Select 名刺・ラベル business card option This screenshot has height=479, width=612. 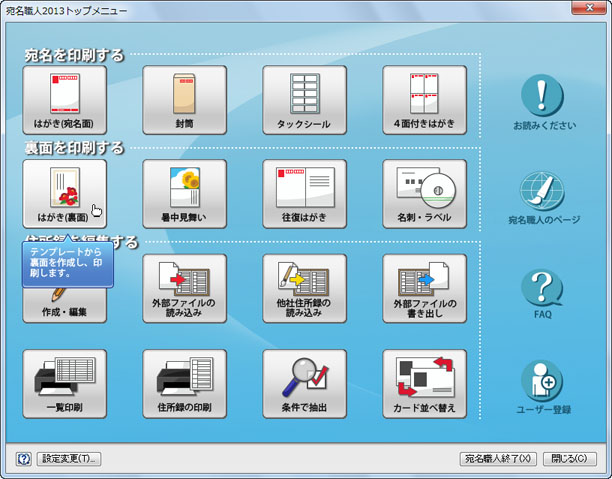(x=424, y=193)
